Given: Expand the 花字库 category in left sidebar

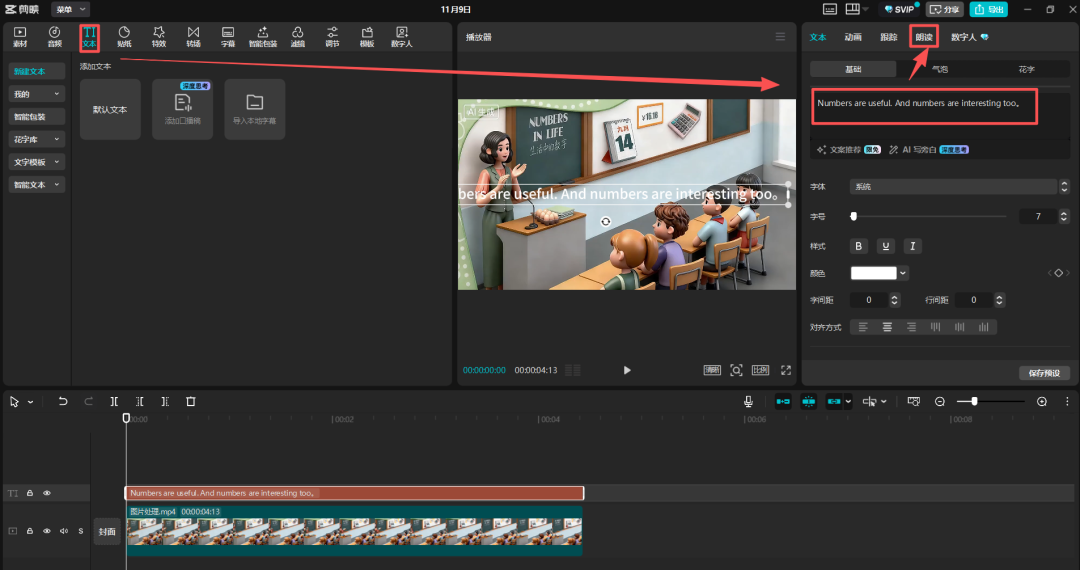Looking at the screenshot, I should pyautogui.click(x=37, y=139).
